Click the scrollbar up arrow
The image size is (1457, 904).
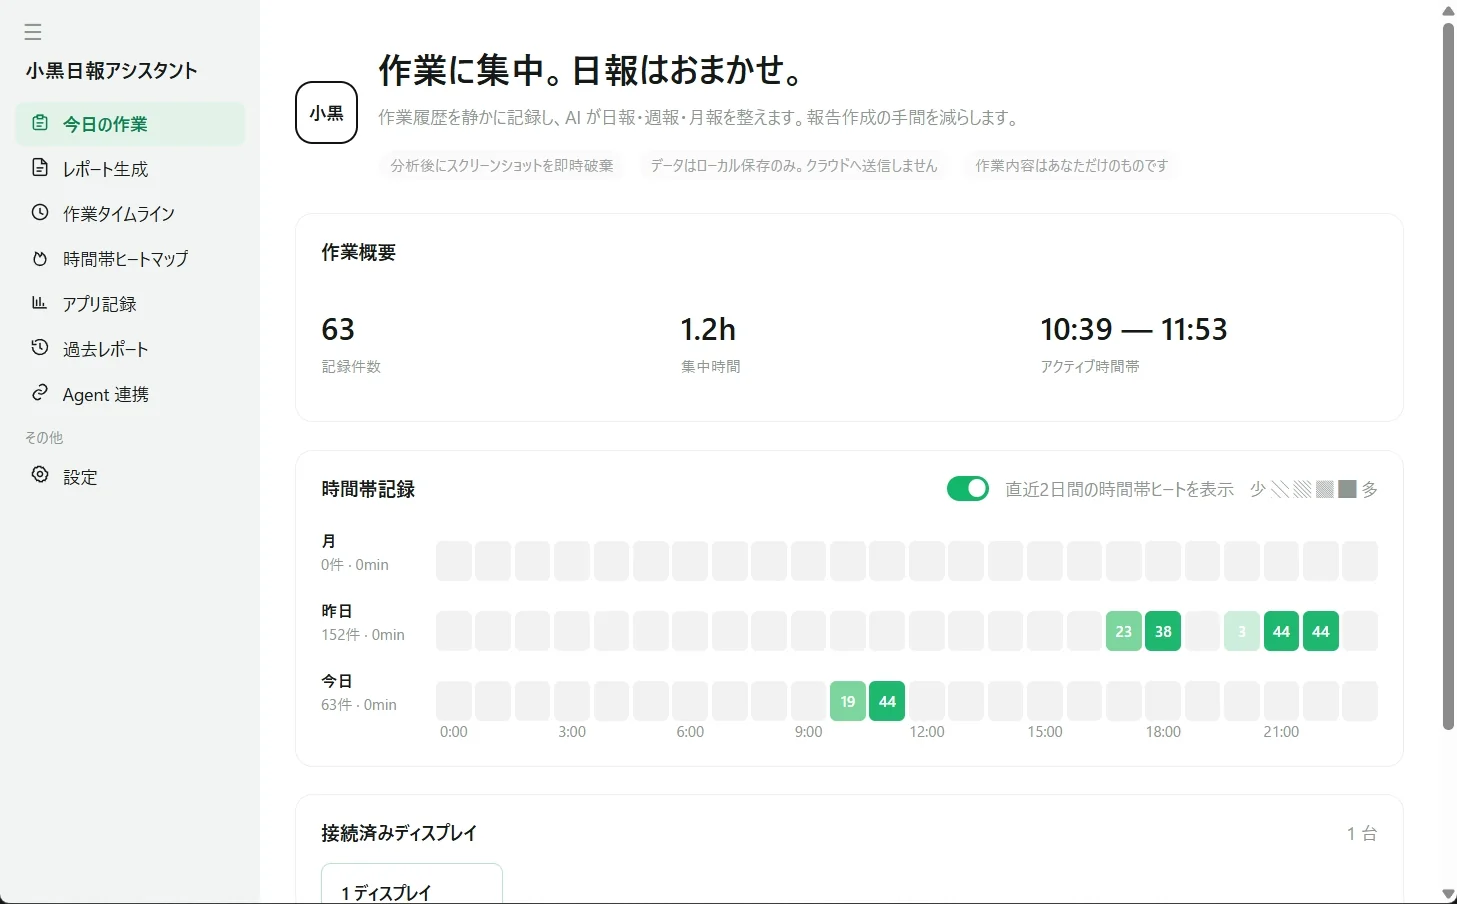point(1448,10)
